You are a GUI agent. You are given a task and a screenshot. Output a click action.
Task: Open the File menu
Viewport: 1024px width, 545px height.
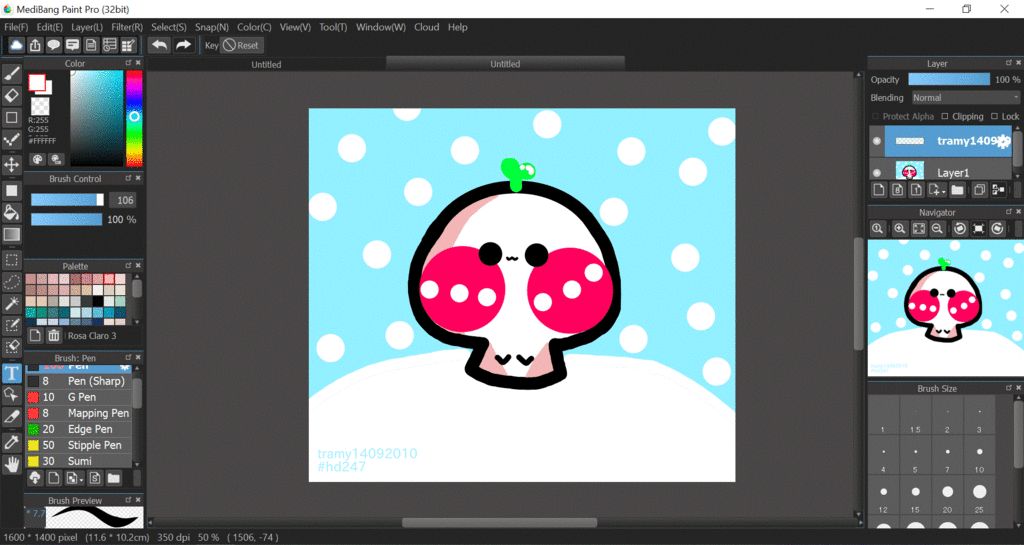pyautogui.click(x=16, y=27)
